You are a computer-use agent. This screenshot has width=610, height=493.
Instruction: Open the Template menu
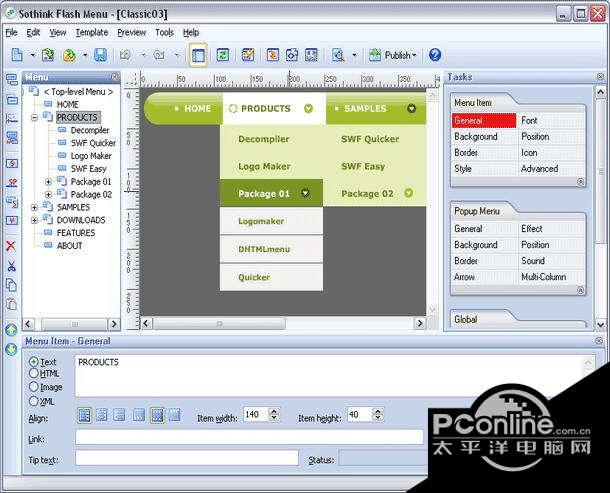click(92, 33)
